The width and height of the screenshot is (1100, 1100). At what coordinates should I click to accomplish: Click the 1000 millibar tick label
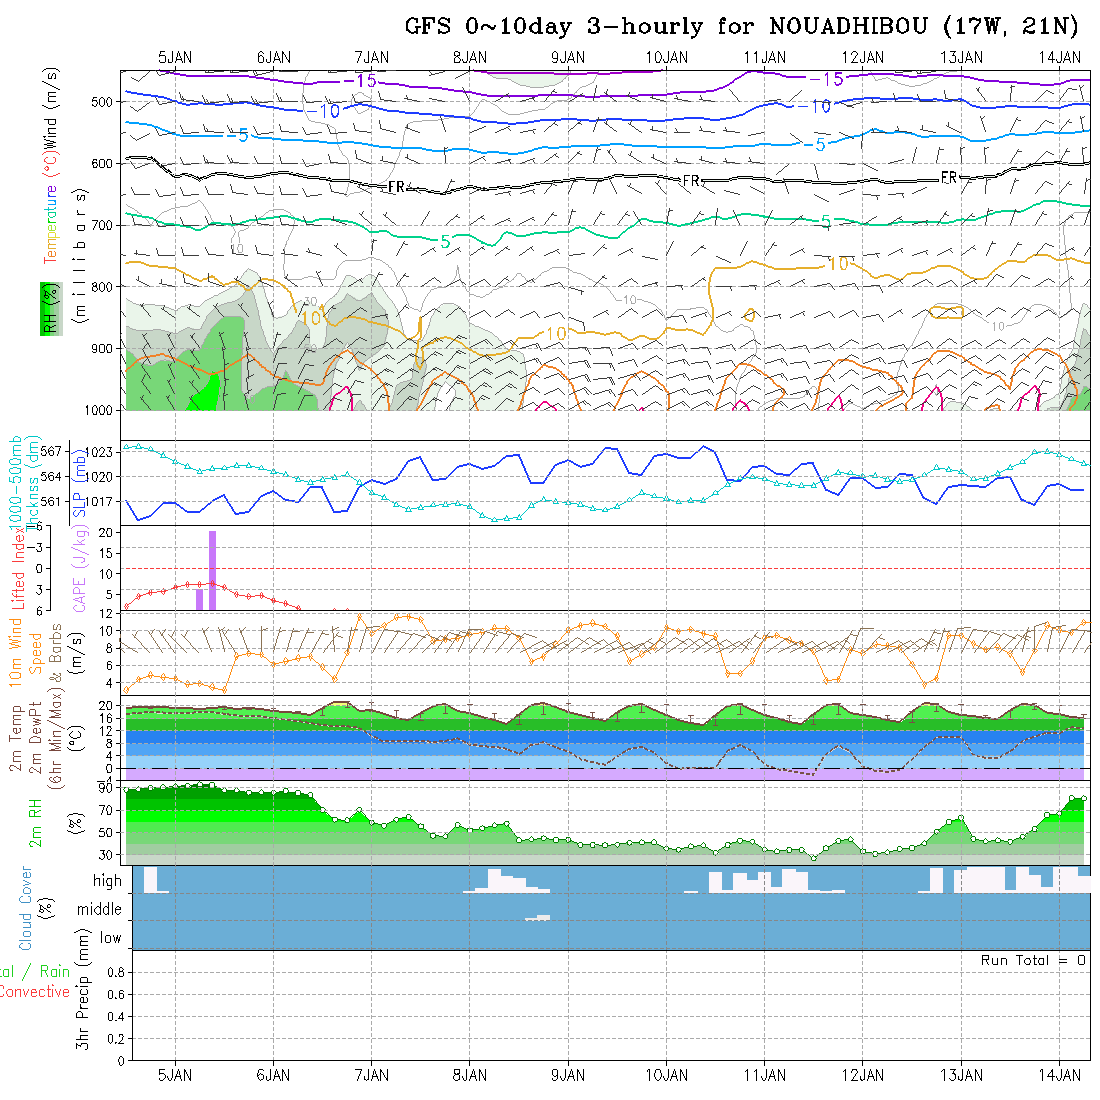[100, 410]
